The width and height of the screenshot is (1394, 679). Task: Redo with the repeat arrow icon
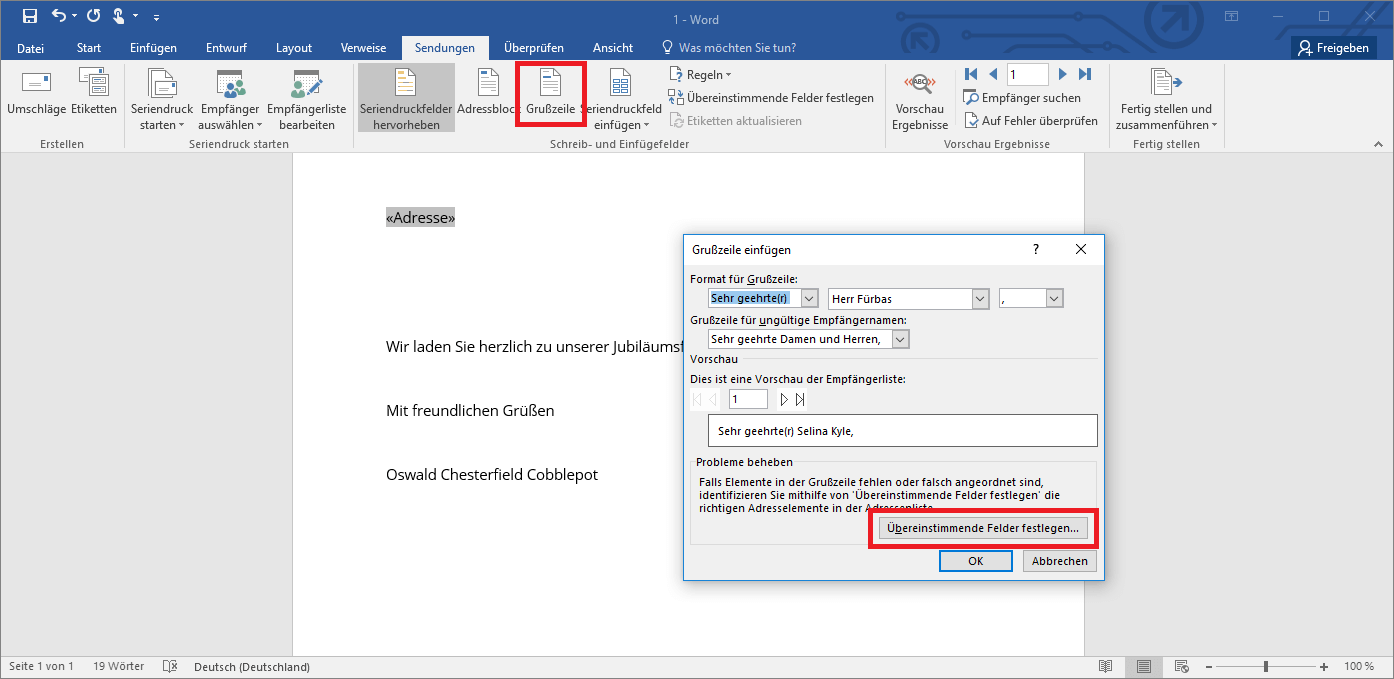[93, 16]
